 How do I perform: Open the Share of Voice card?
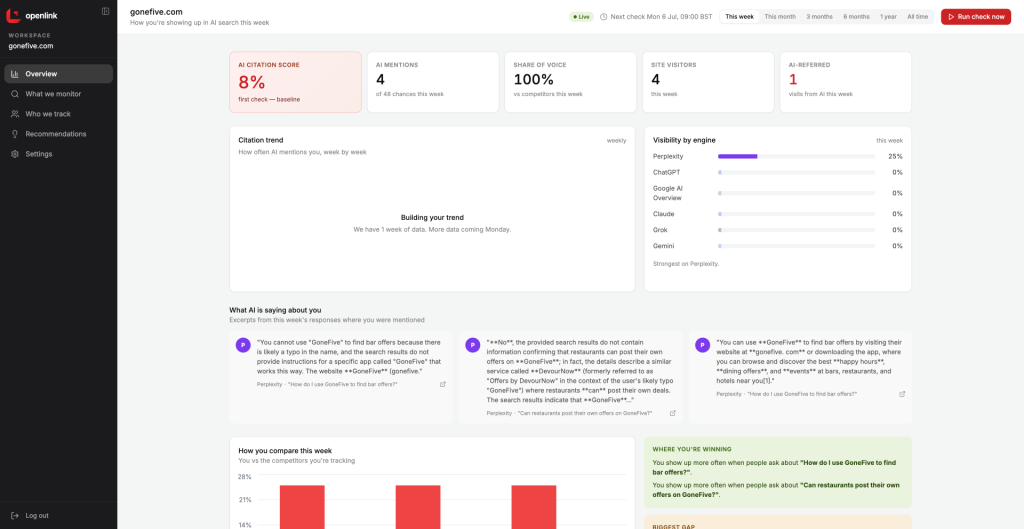[x=570, y=82]
